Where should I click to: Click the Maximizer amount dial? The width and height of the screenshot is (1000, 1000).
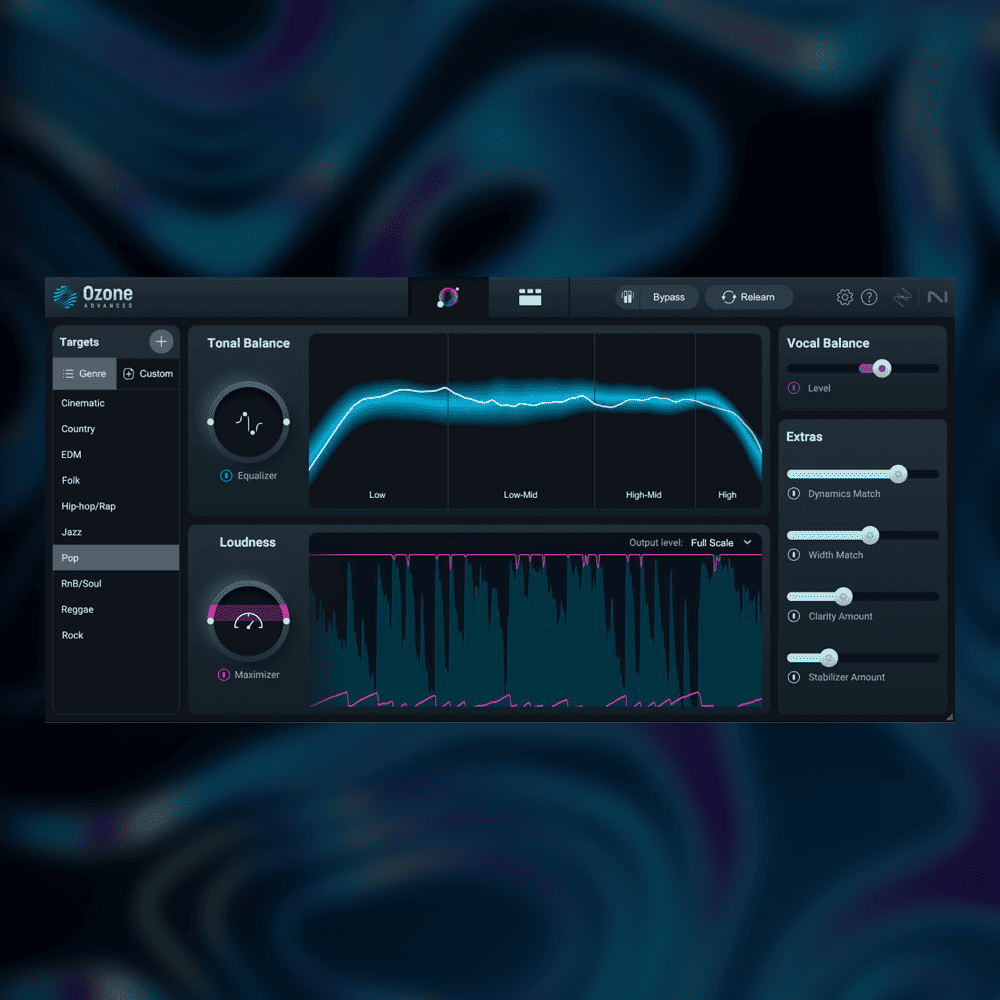(248, 621)
